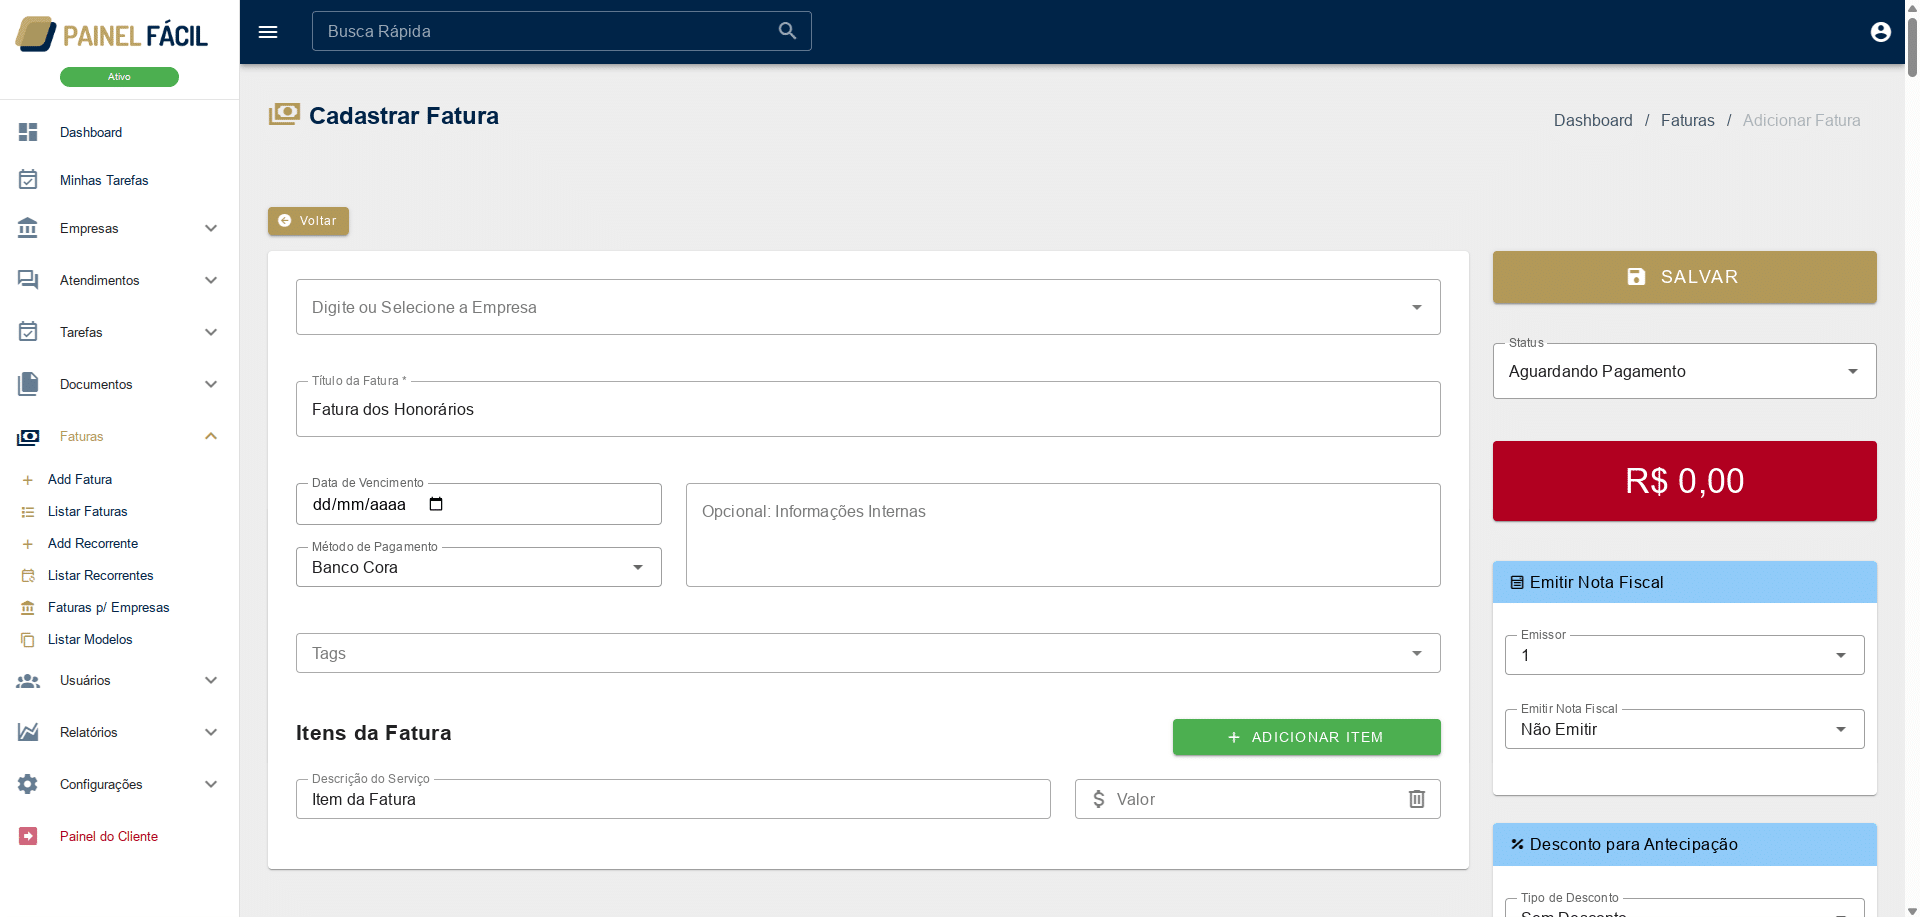This screenshot has width=1920, height=917.
Task: Click the Configurações gear icon
Action: pos(28,784)
